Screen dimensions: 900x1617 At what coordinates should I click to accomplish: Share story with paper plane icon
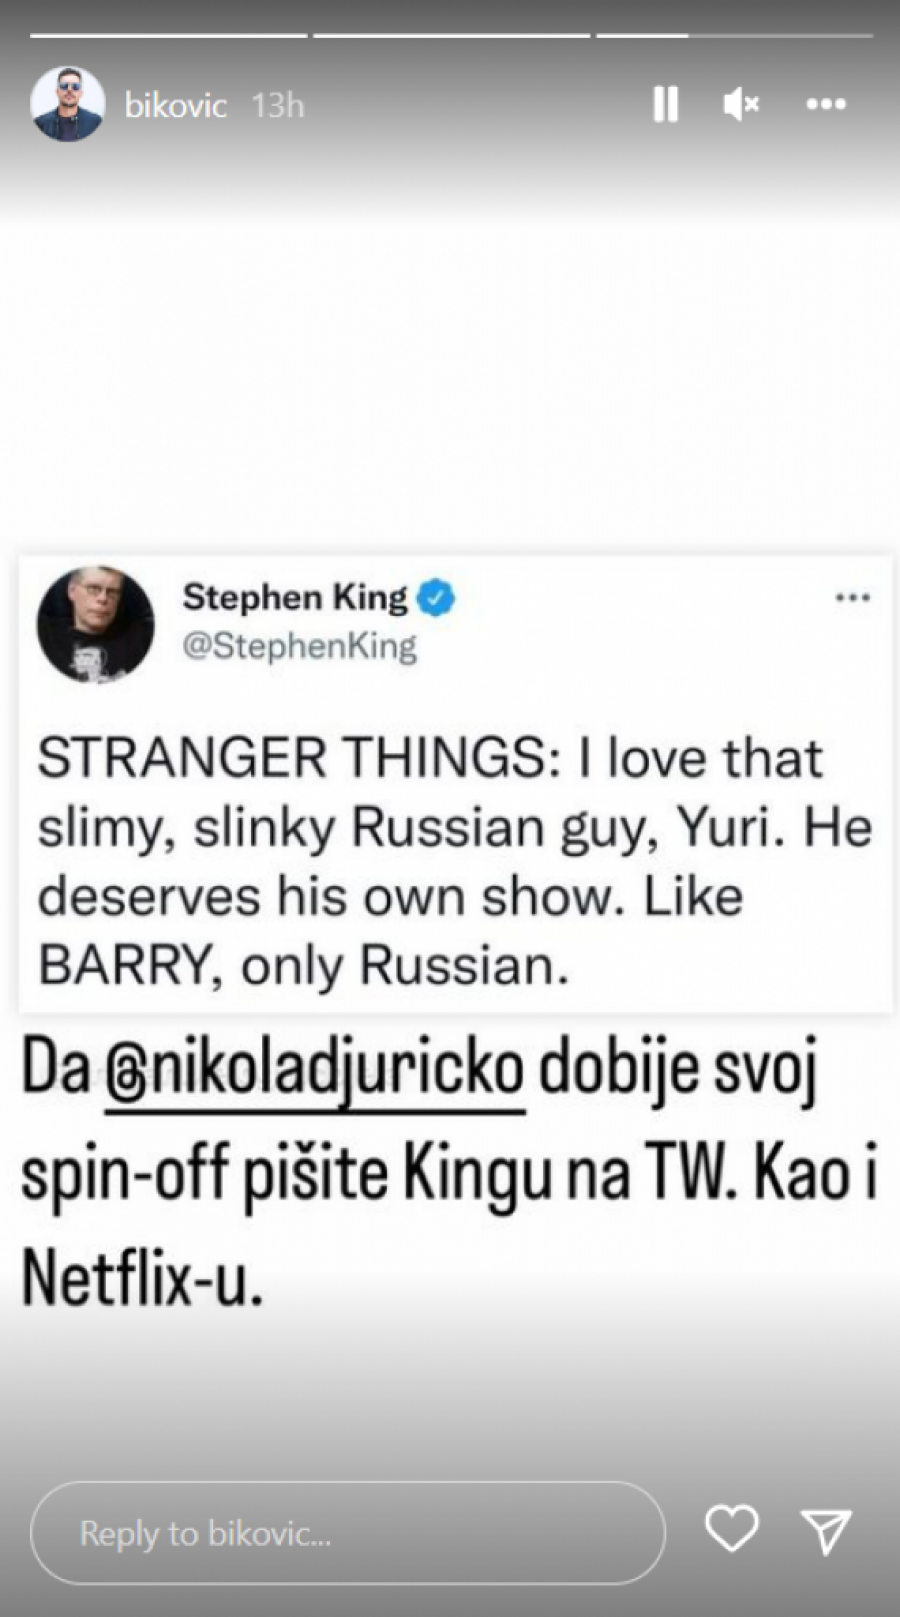click(x=826, y=1531)
